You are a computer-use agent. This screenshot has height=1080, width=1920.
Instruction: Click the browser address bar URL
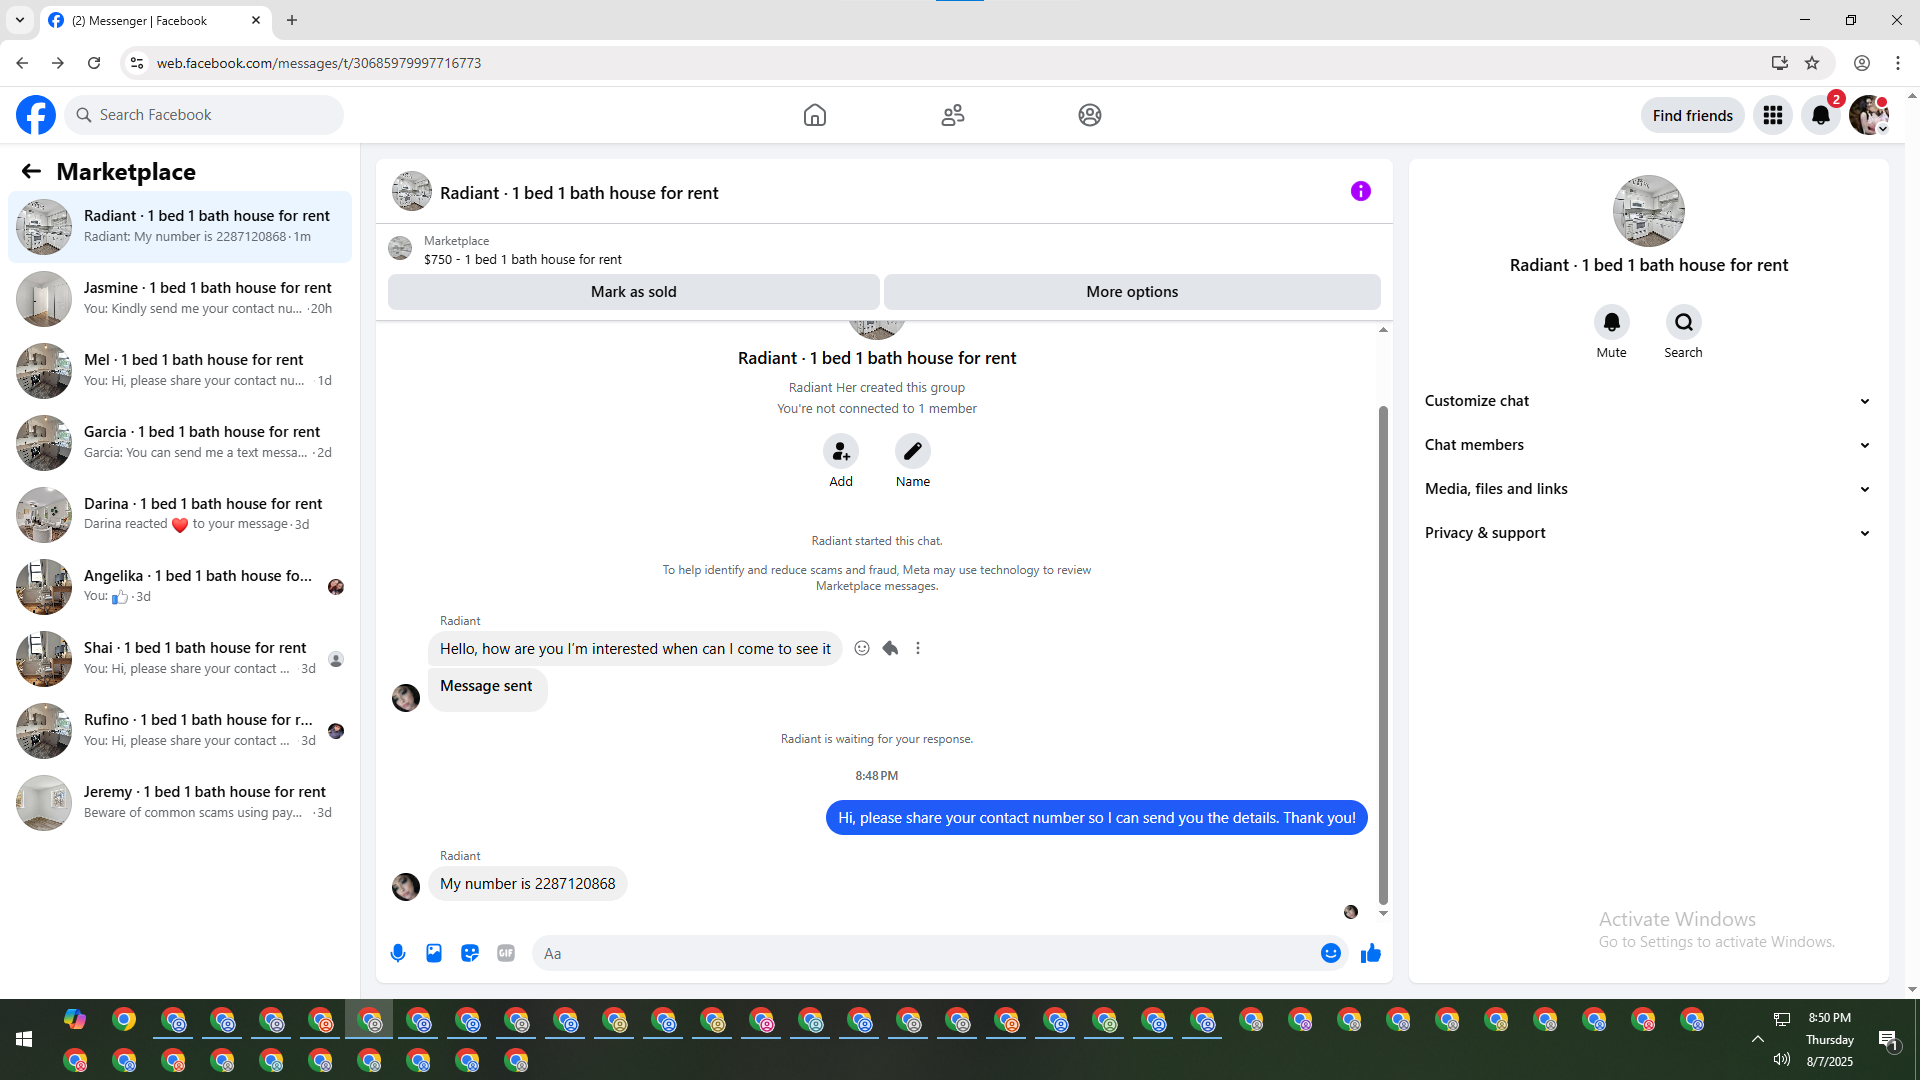pos(319,63)
